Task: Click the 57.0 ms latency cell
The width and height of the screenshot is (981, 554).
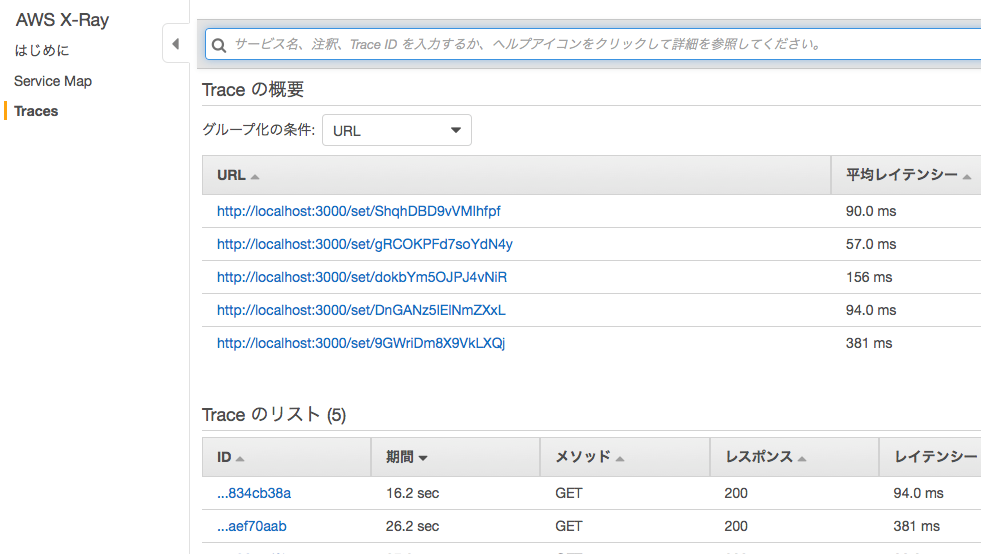Action: pos(871,244)
